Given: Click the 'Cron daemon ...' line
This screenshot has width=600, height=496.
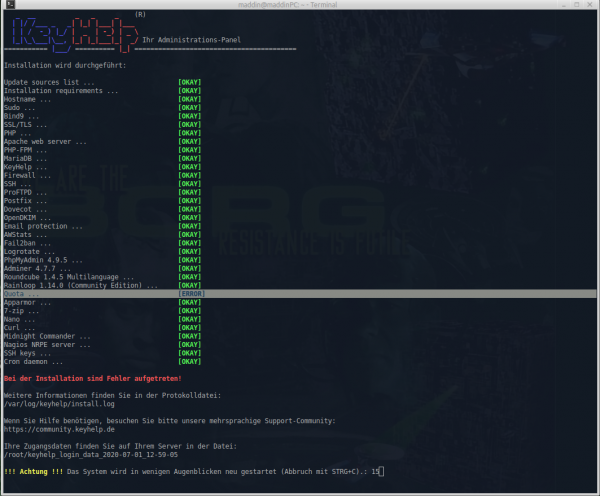Looking at the screenshot, I should click(x=33, y=361).
